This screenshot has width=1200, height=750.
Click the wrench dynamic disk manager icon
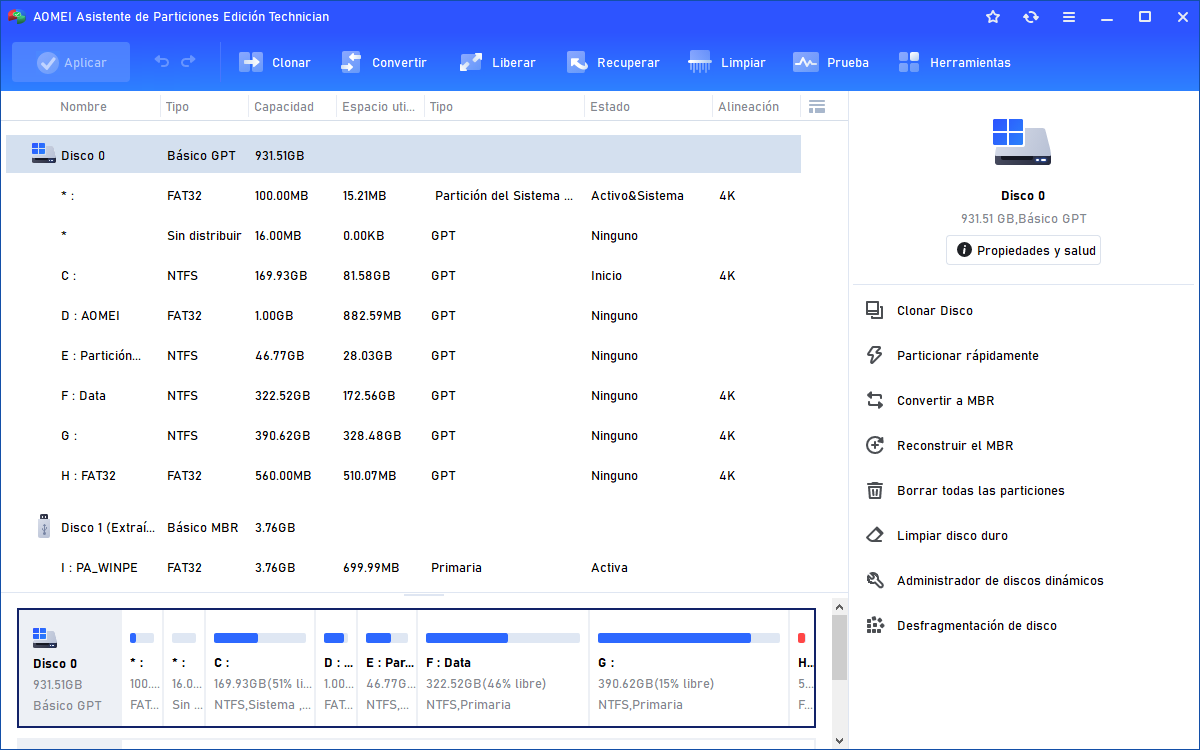pyautogui.click(x=875, y=581)
